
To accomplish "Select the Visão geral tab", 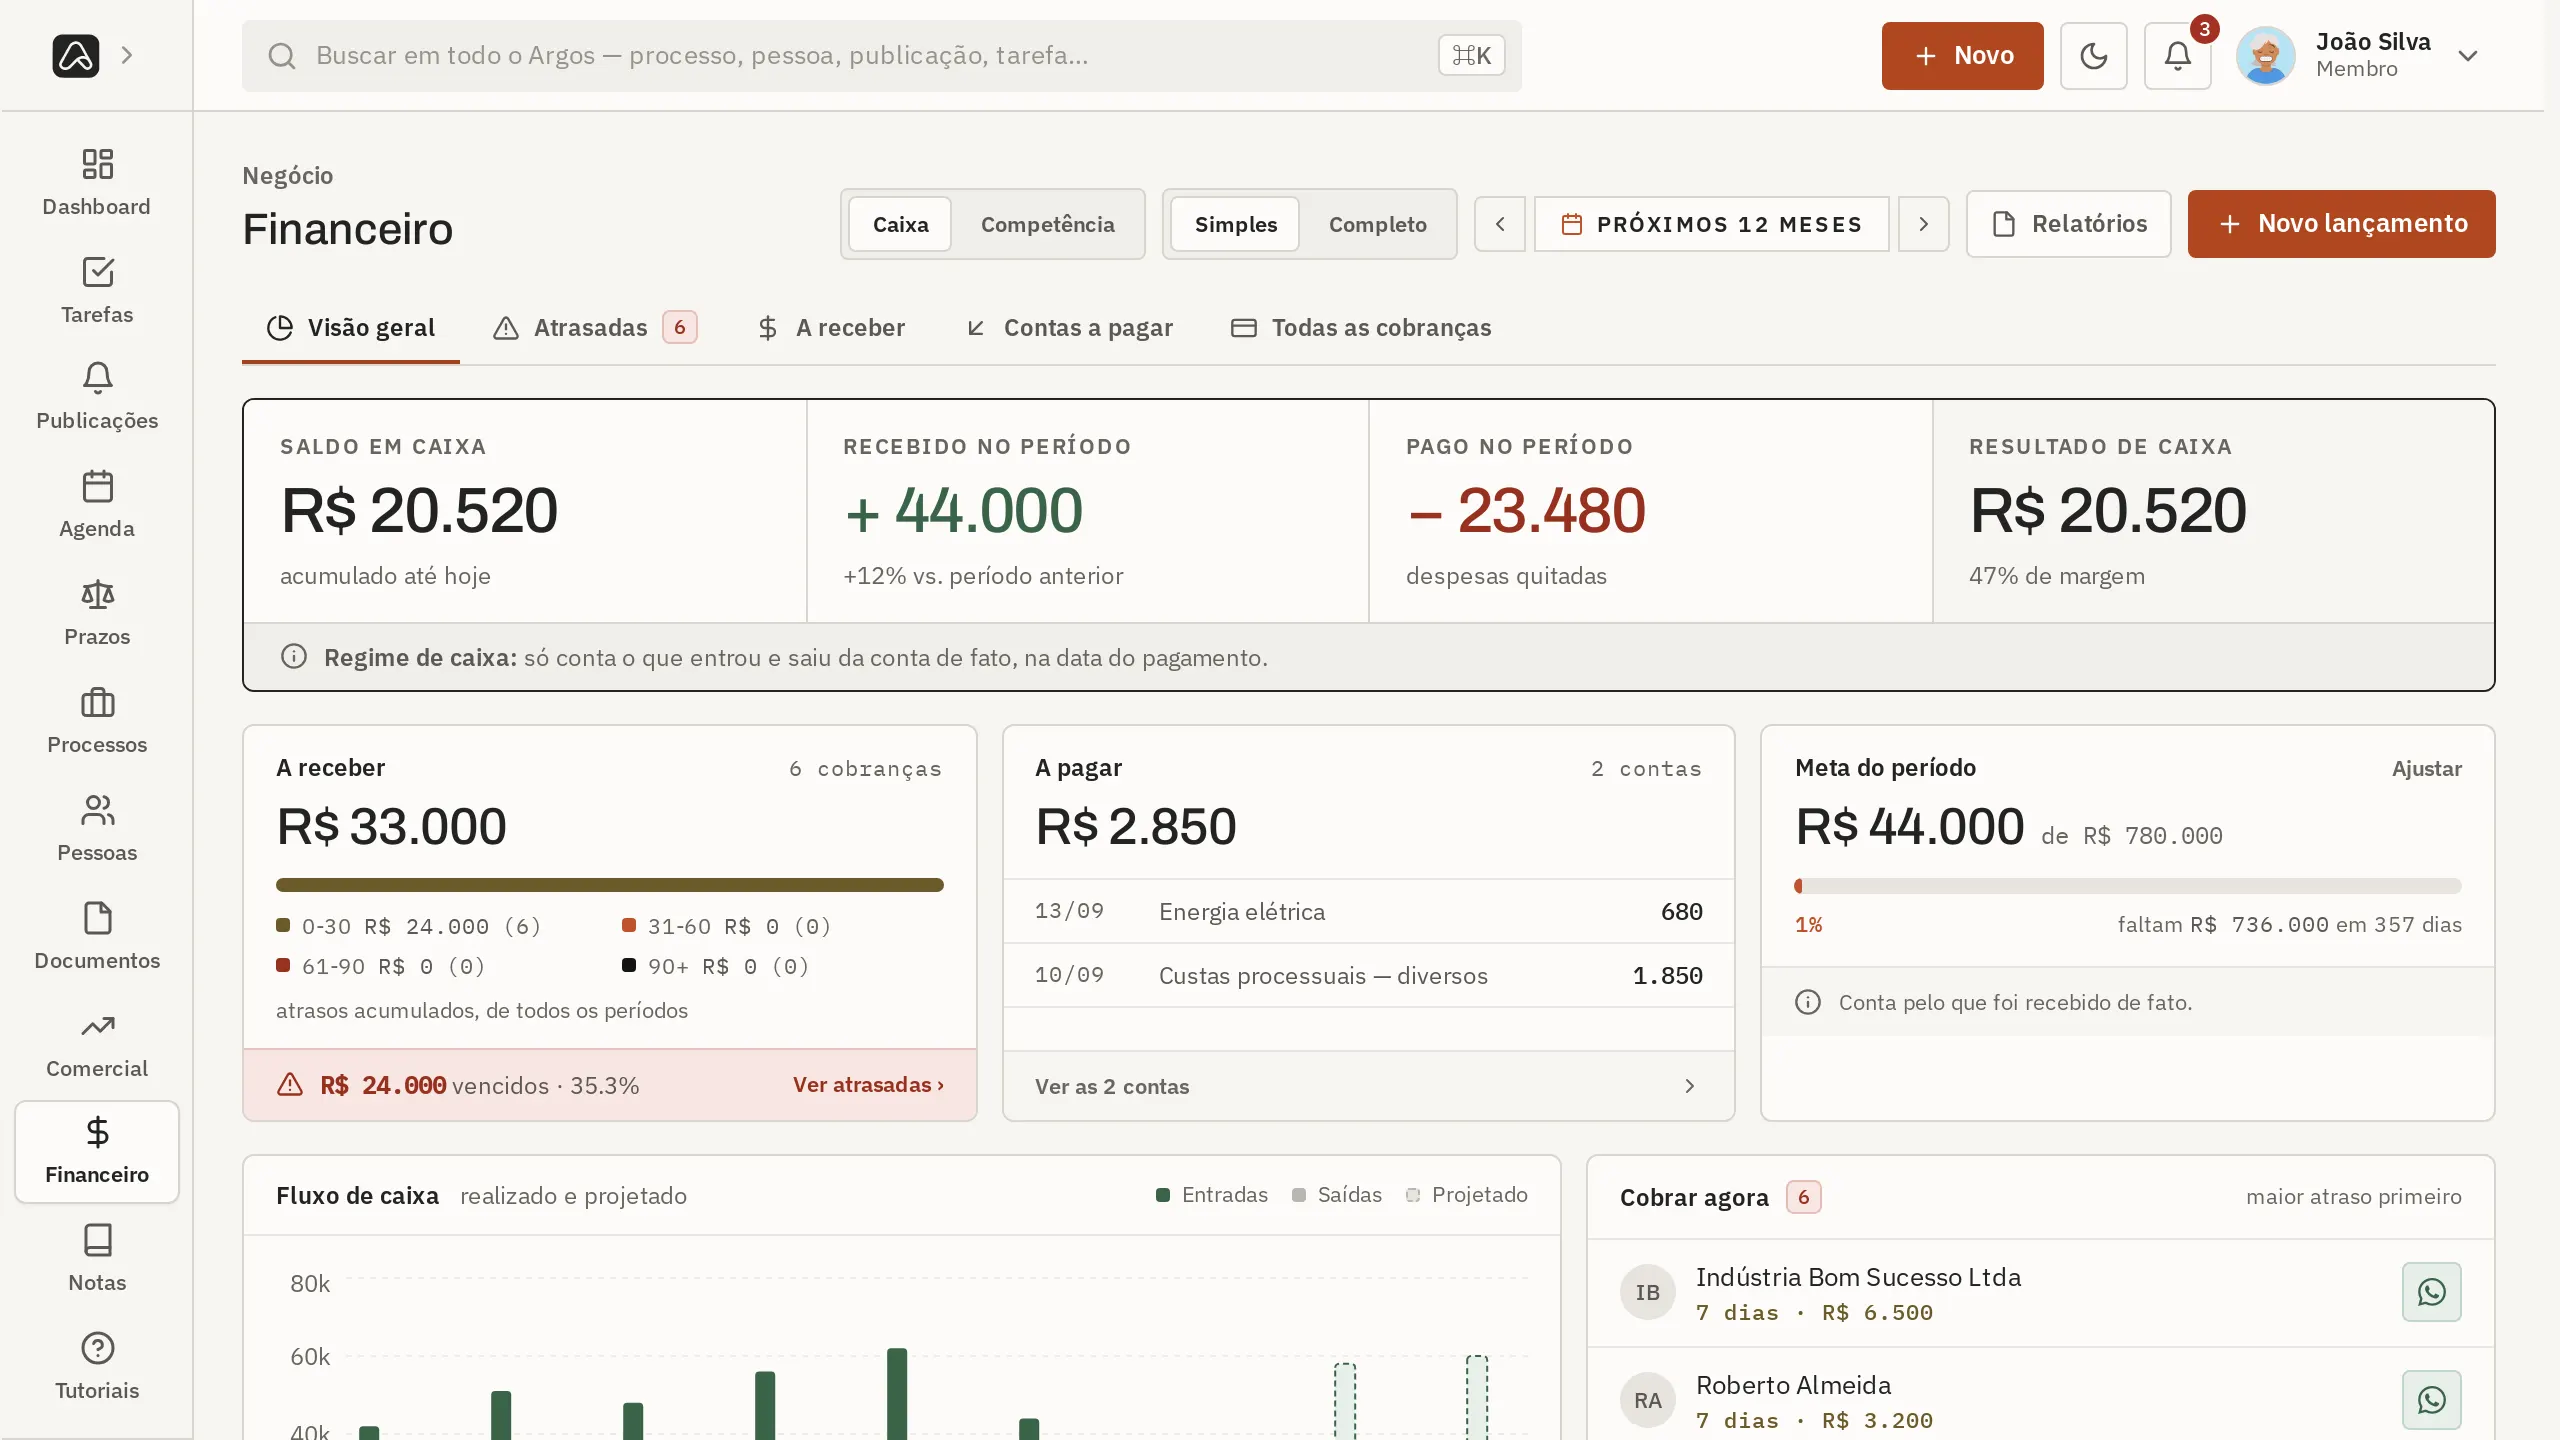I will tap(351, 328).
